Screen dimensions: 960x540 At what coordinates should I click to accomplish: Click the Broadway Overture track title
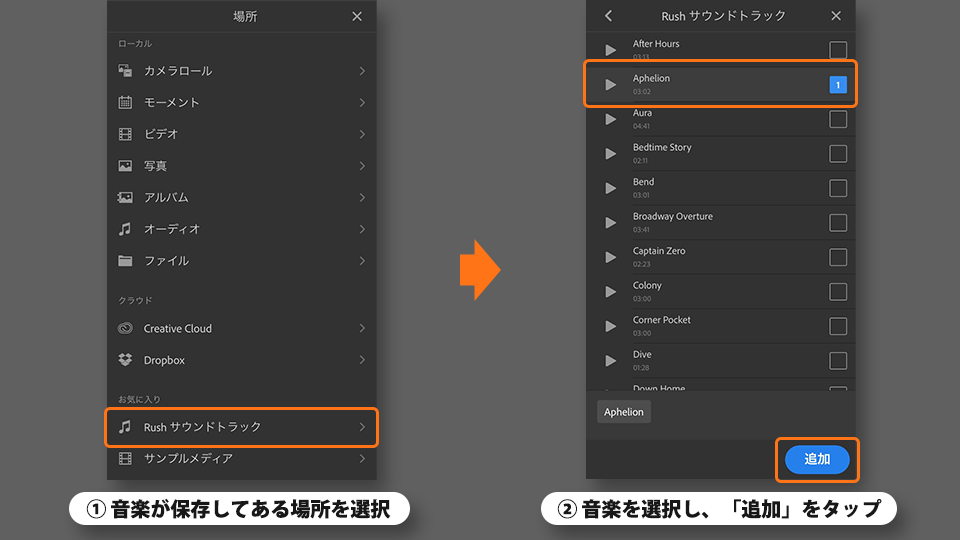tap(672, 216)
